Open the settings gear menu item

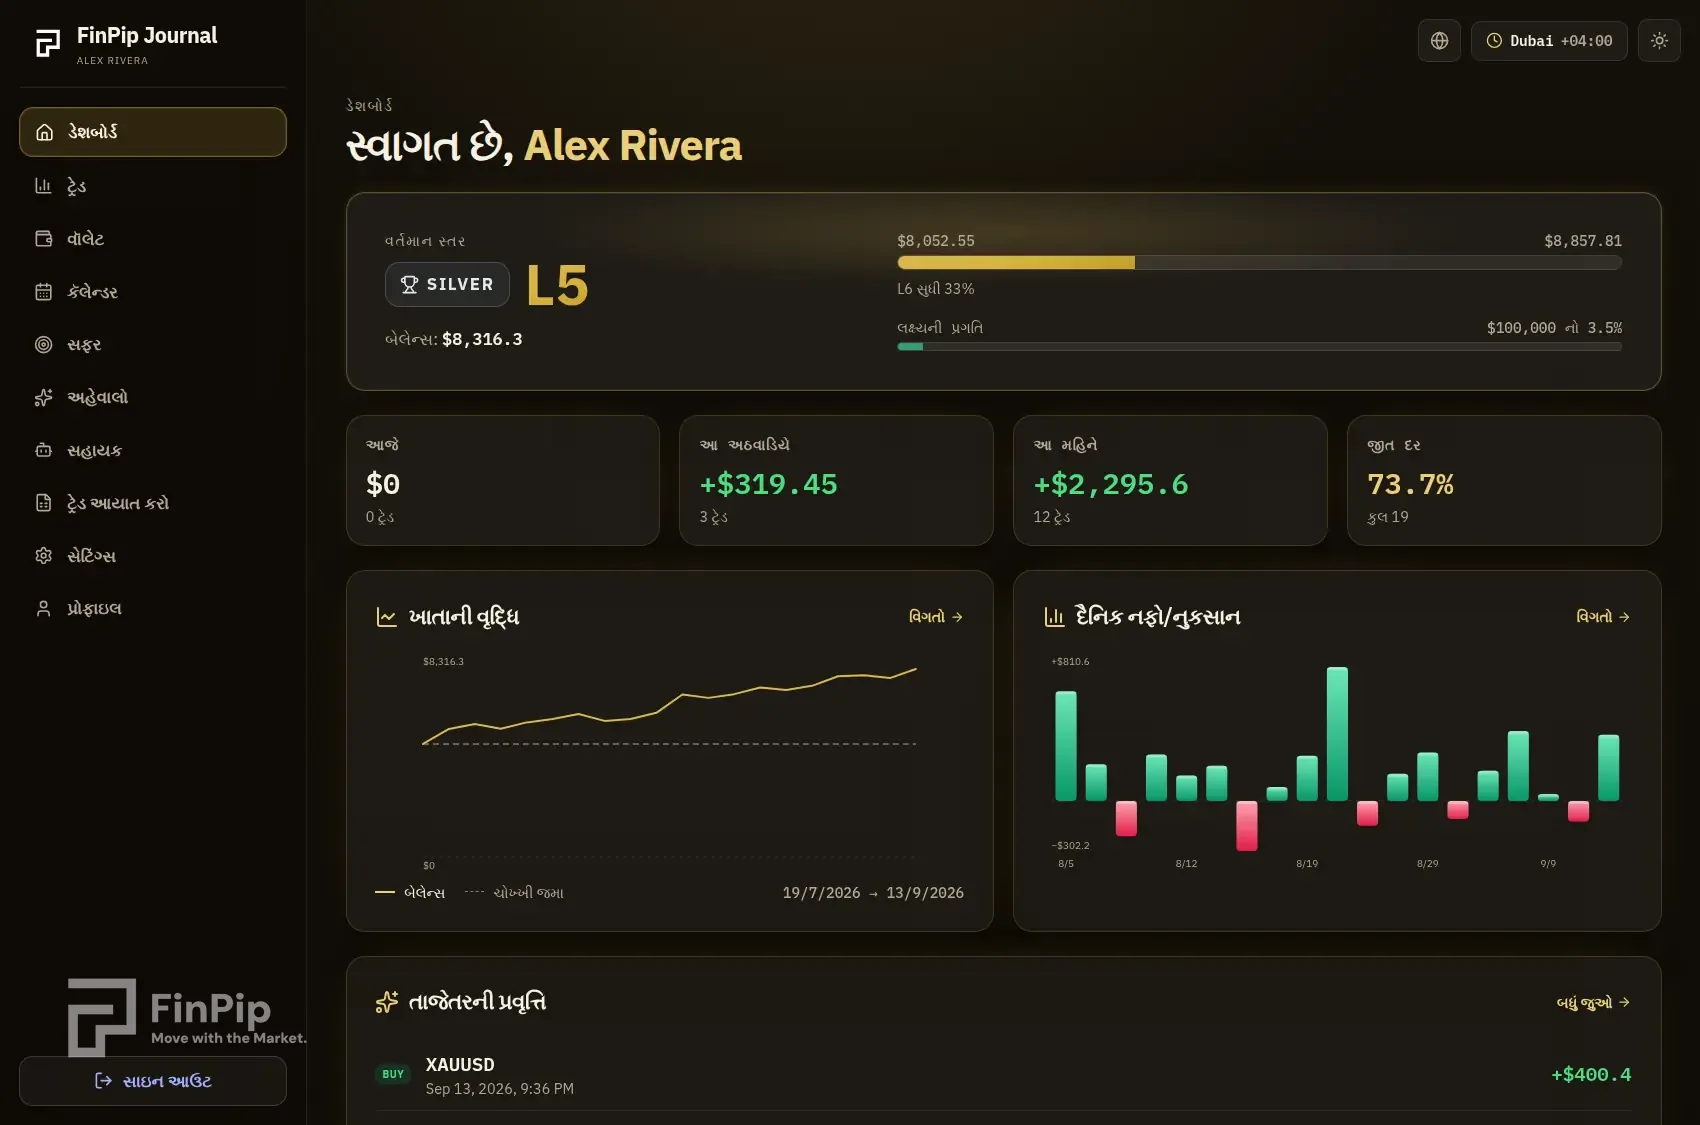pos(153,556)
